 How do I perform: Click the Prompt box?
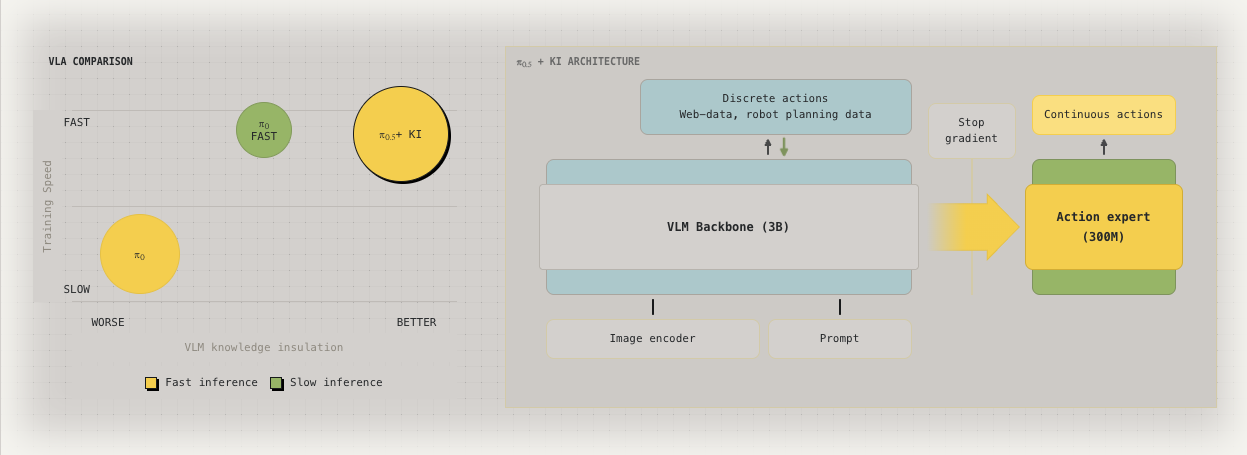coord(839,339)
